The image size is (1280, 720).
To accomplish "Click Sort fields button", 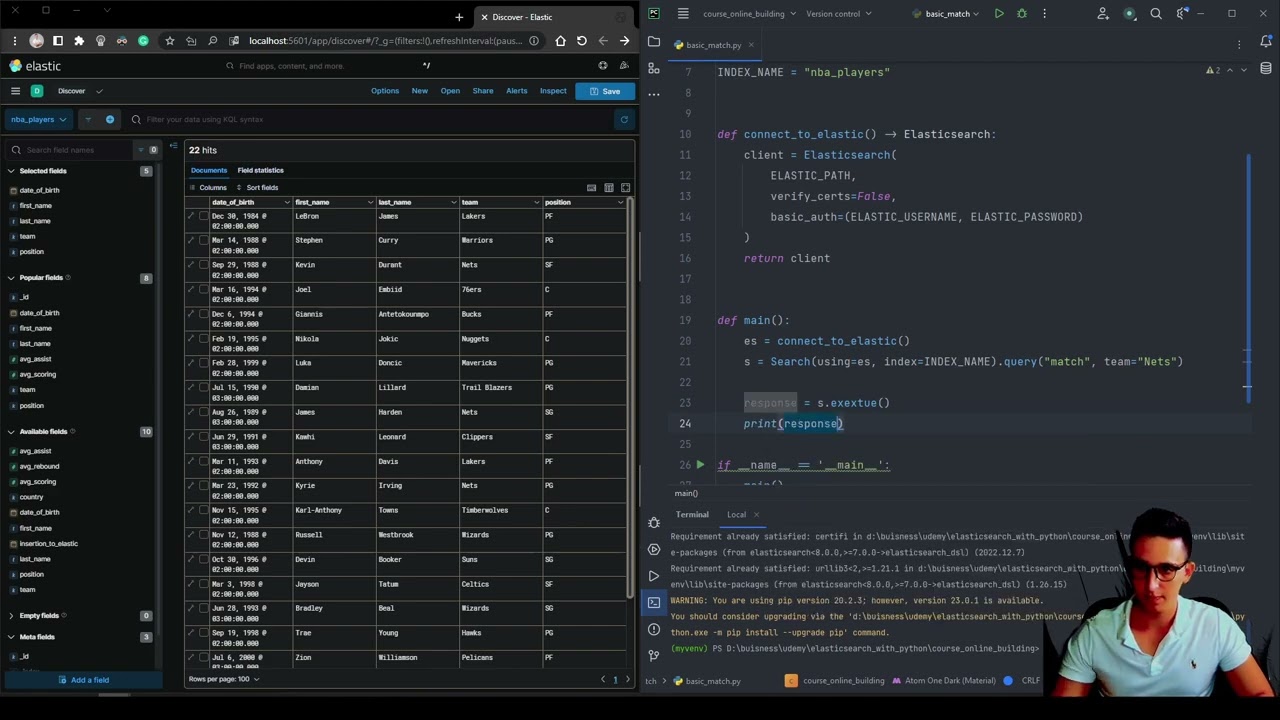I will (x=257, y=188).
